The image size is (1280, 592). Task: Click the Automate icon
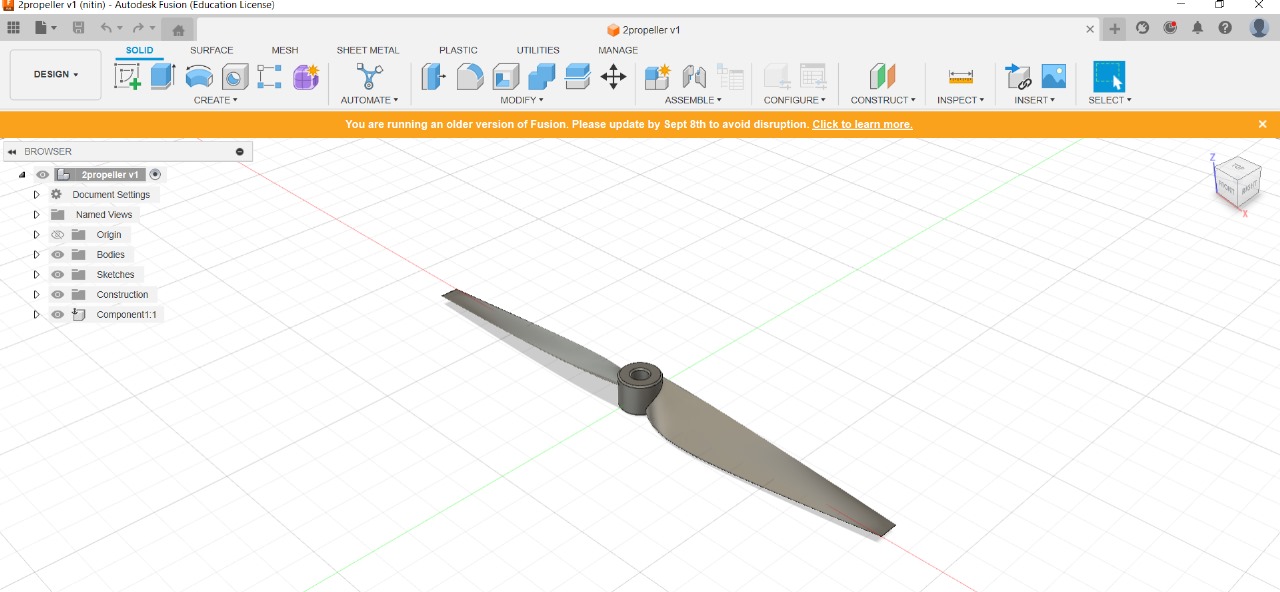(x=370, y=76)
